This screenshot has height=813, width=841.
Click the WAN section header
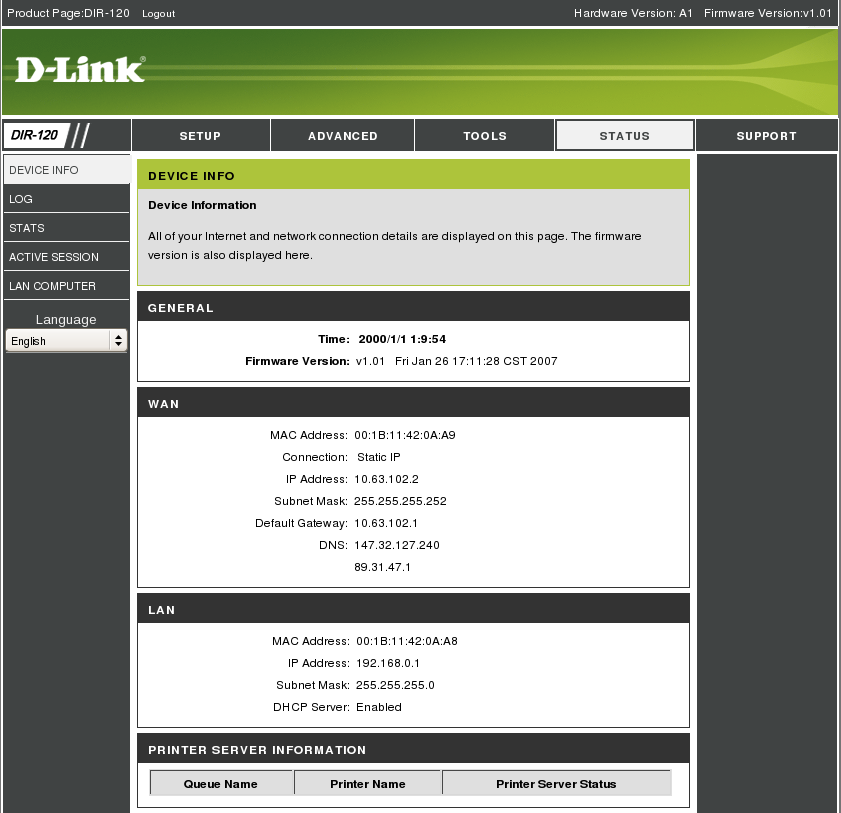[413, 404]
